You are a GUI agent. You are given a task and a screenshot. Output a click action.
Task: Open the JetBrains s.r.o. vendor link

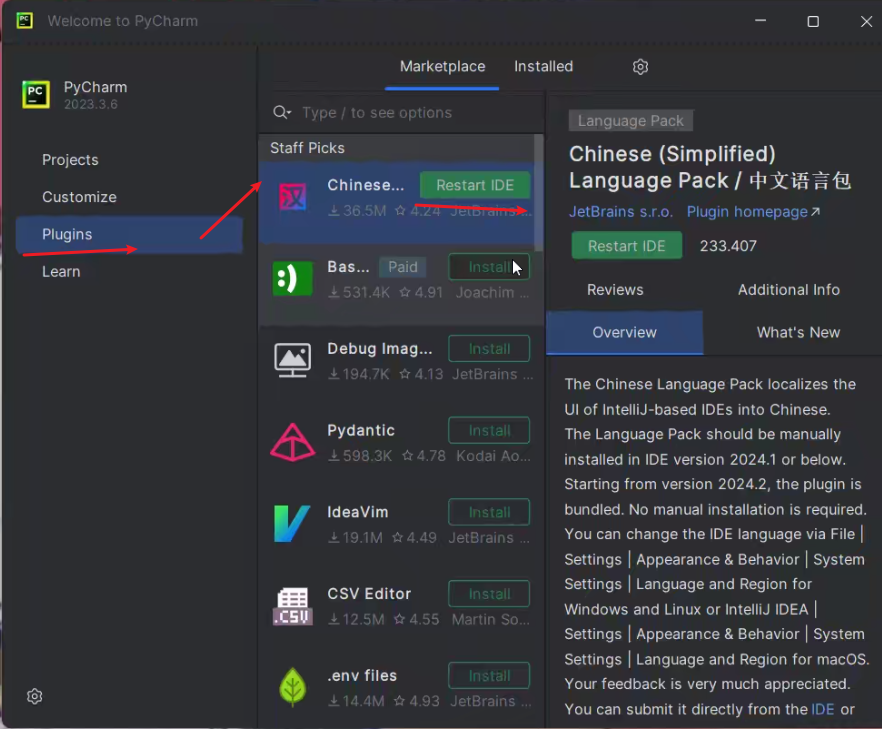pos(620,212)
